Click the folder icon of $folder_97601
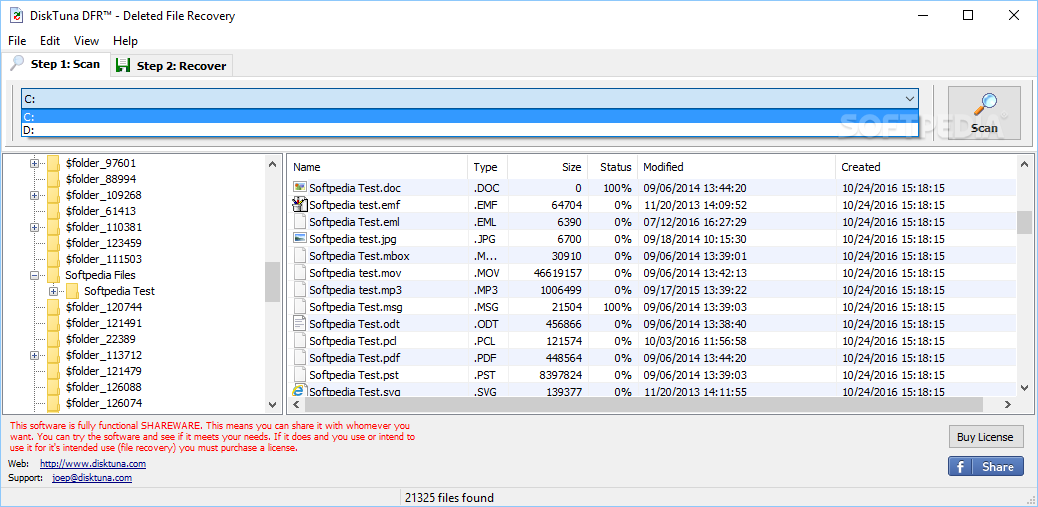1038x507 pixels. [54, 163]
